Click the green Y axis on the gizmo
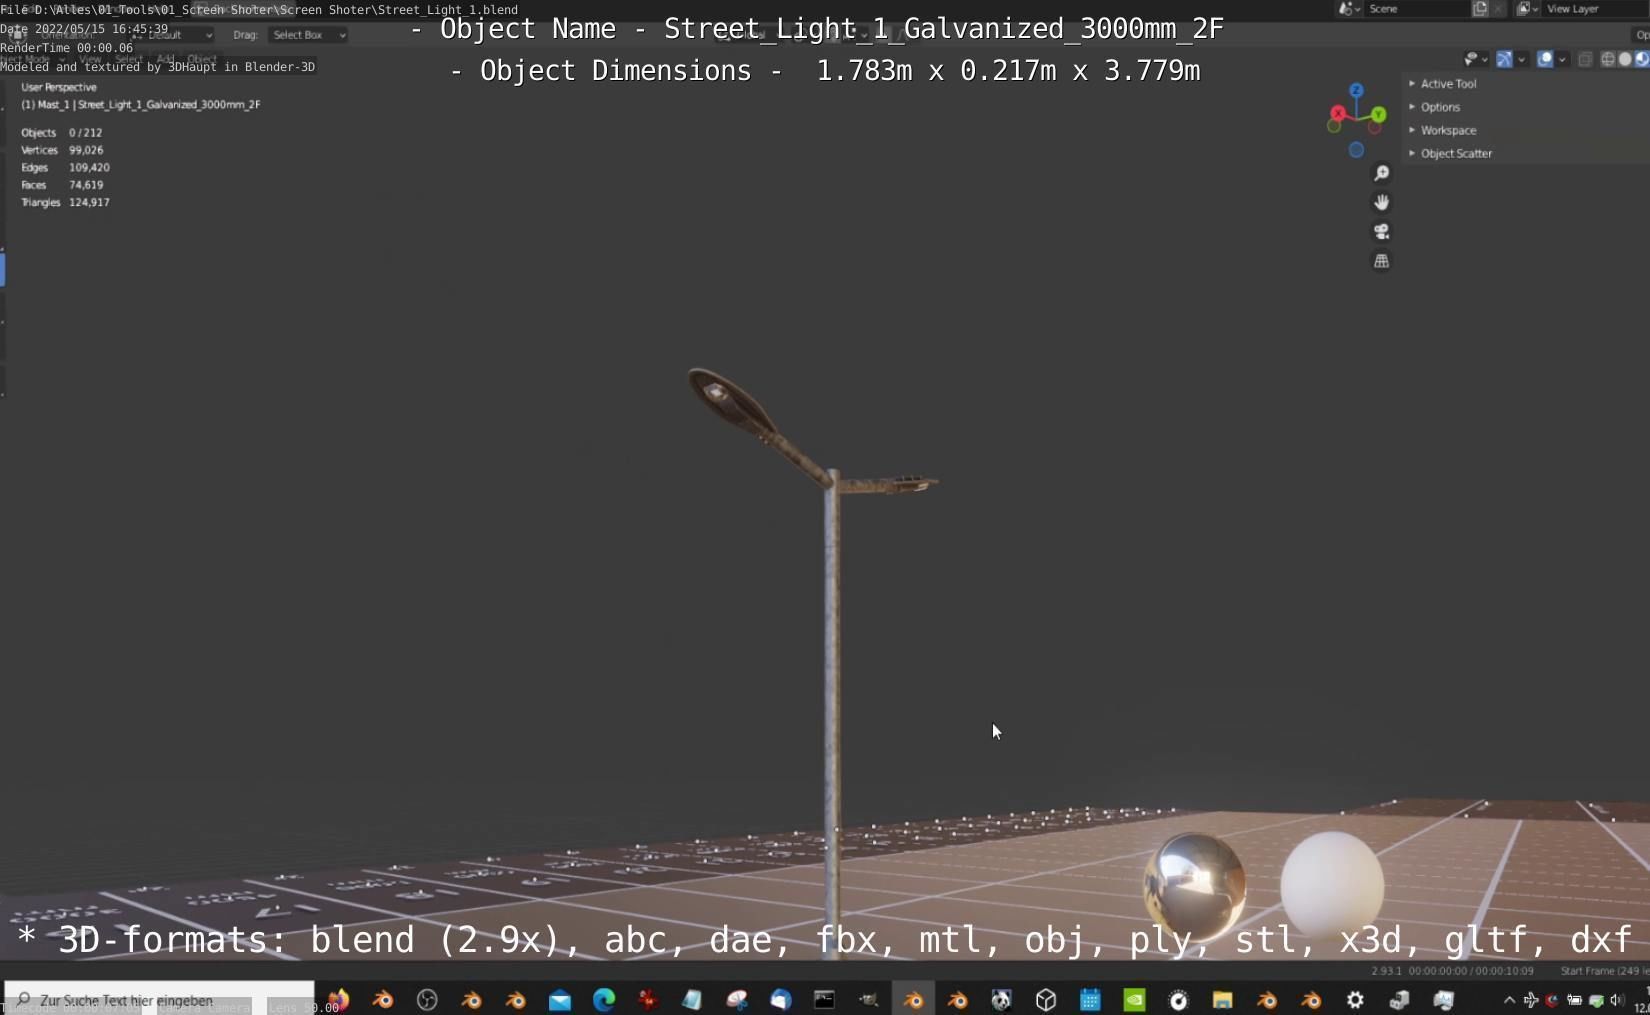Image resolution: width=1650 pixels, height=1015 pixels. click(1379, 115)
